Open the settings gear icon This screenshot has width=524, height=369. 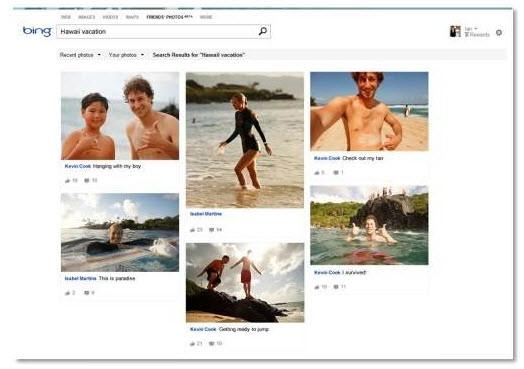click(x=499, y=33)
